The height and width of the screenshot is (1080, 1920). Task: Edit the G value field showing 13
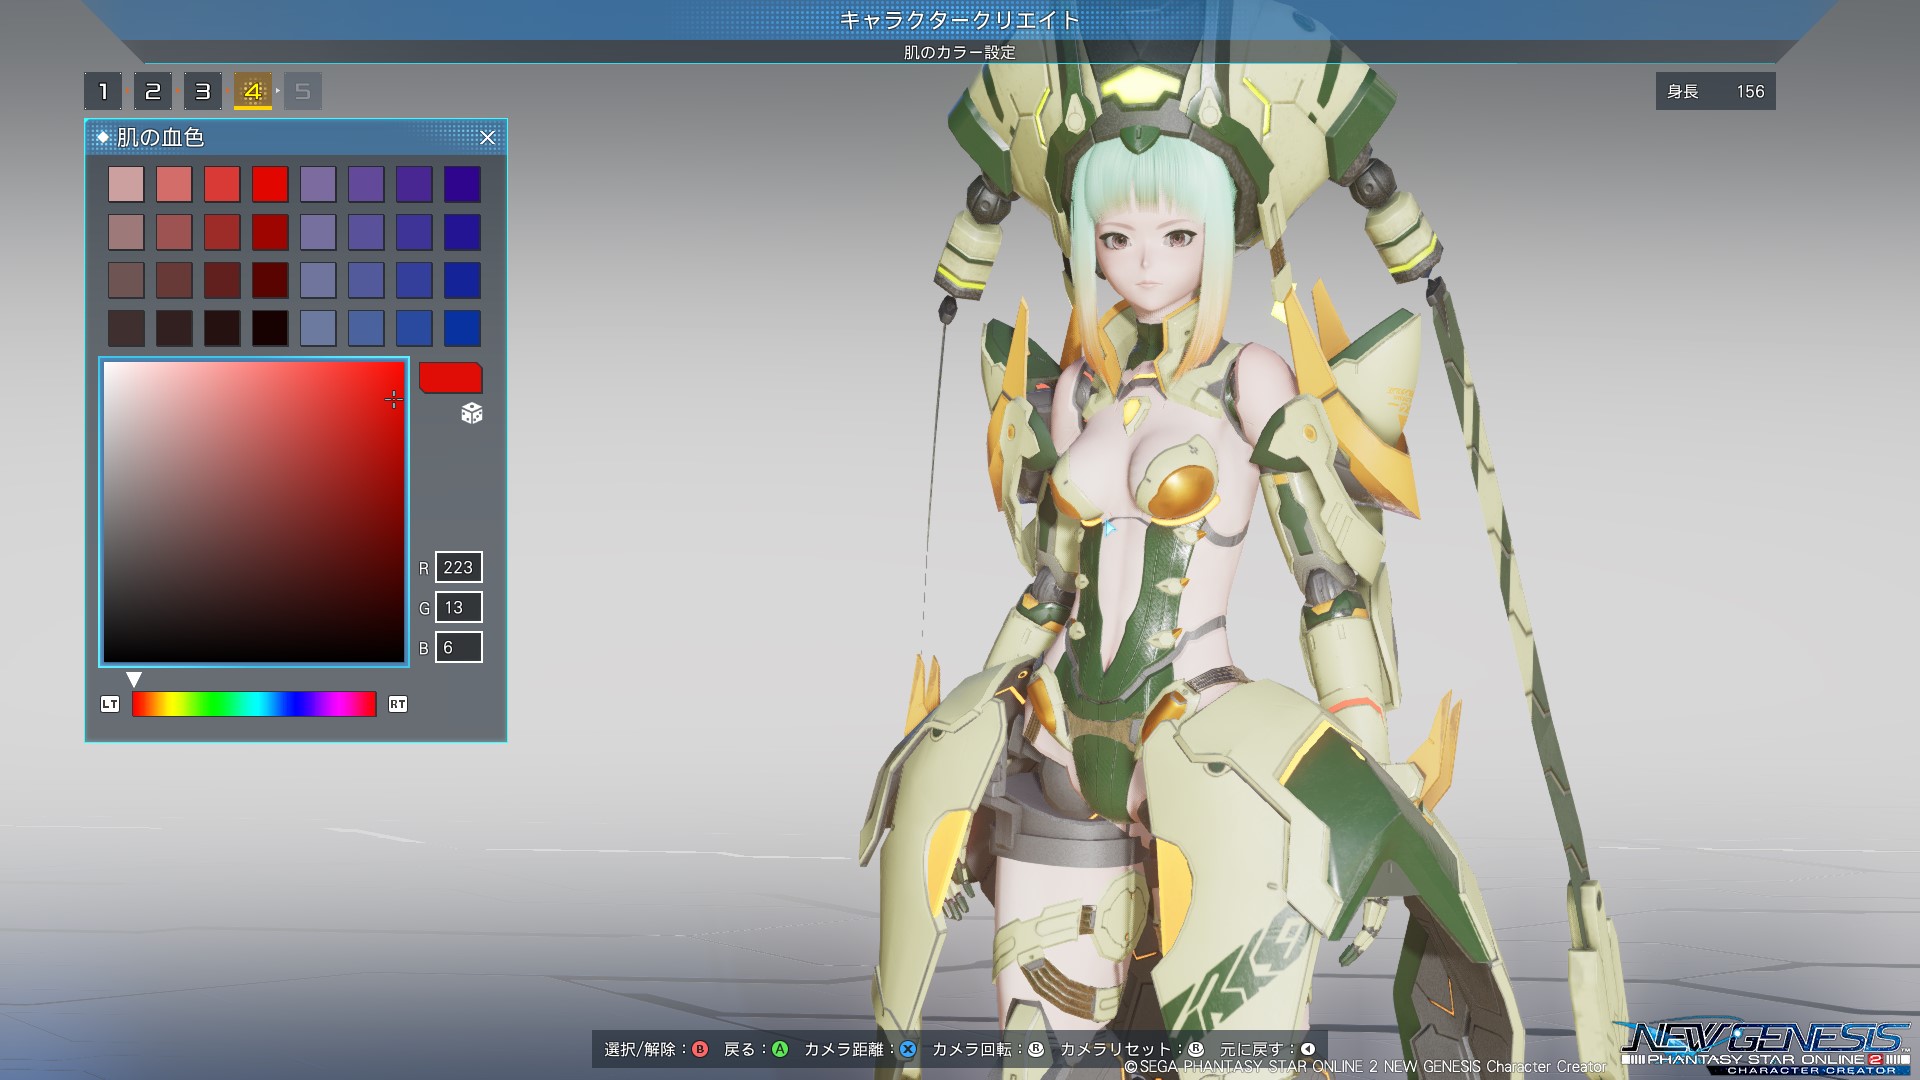(x=459, y=607)
